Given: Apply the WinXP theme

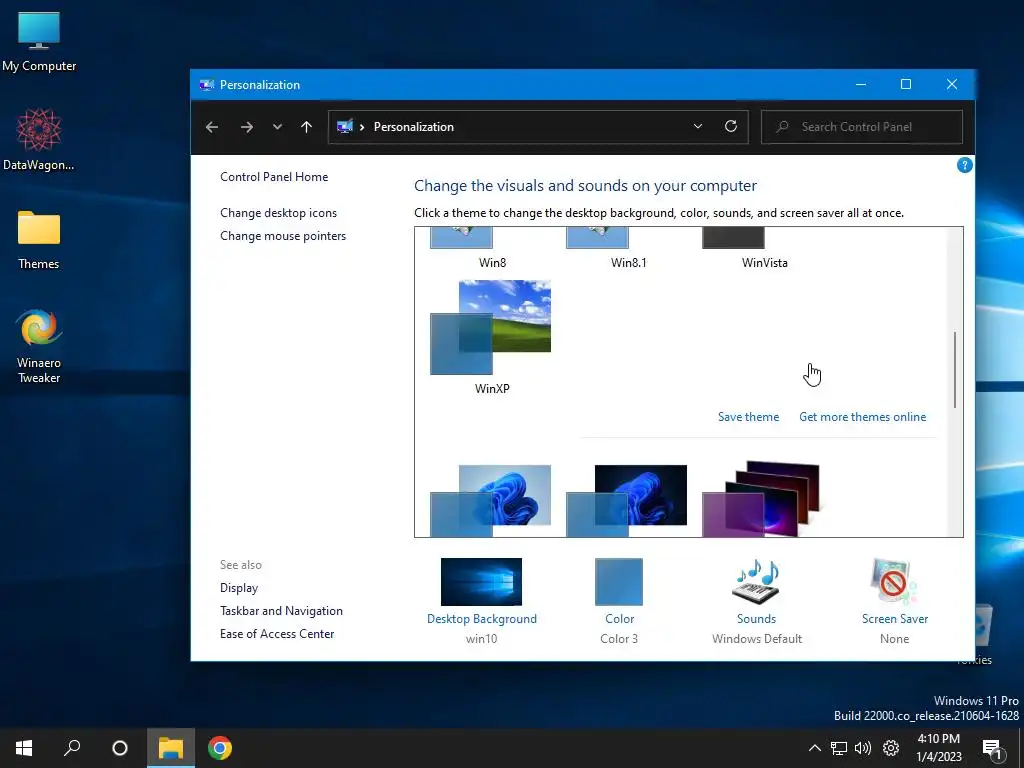Looking at the screenshot, I should (491, 337).
